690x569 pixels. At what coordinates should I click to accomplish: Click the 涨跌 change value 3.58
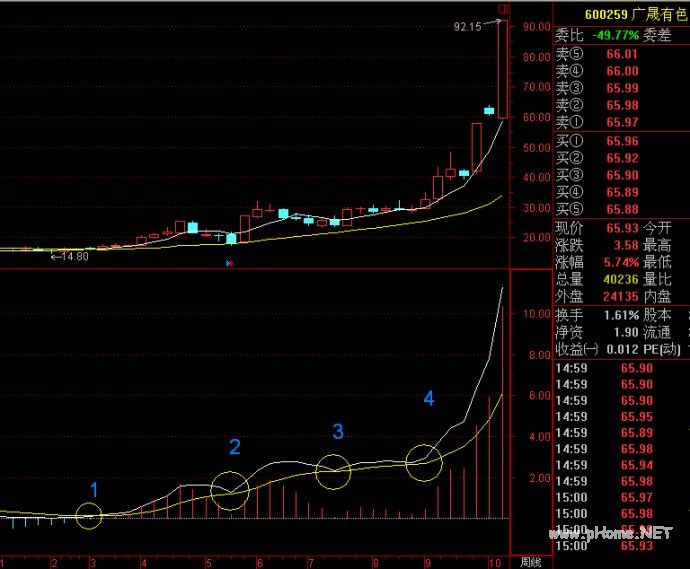[x=626, y=245]
